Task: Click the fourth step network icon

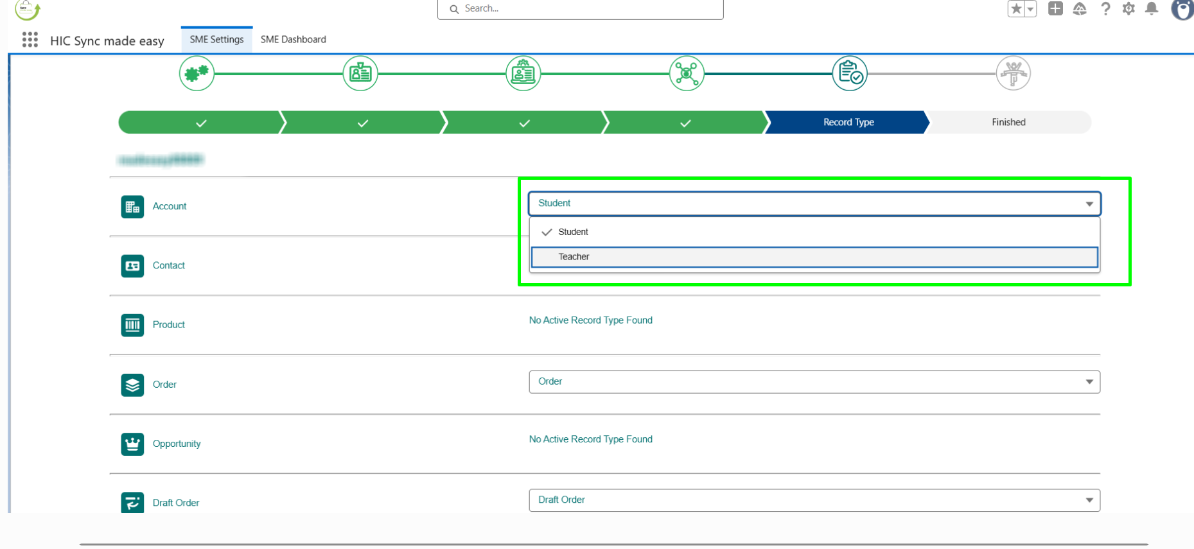Action: [687, 74]
